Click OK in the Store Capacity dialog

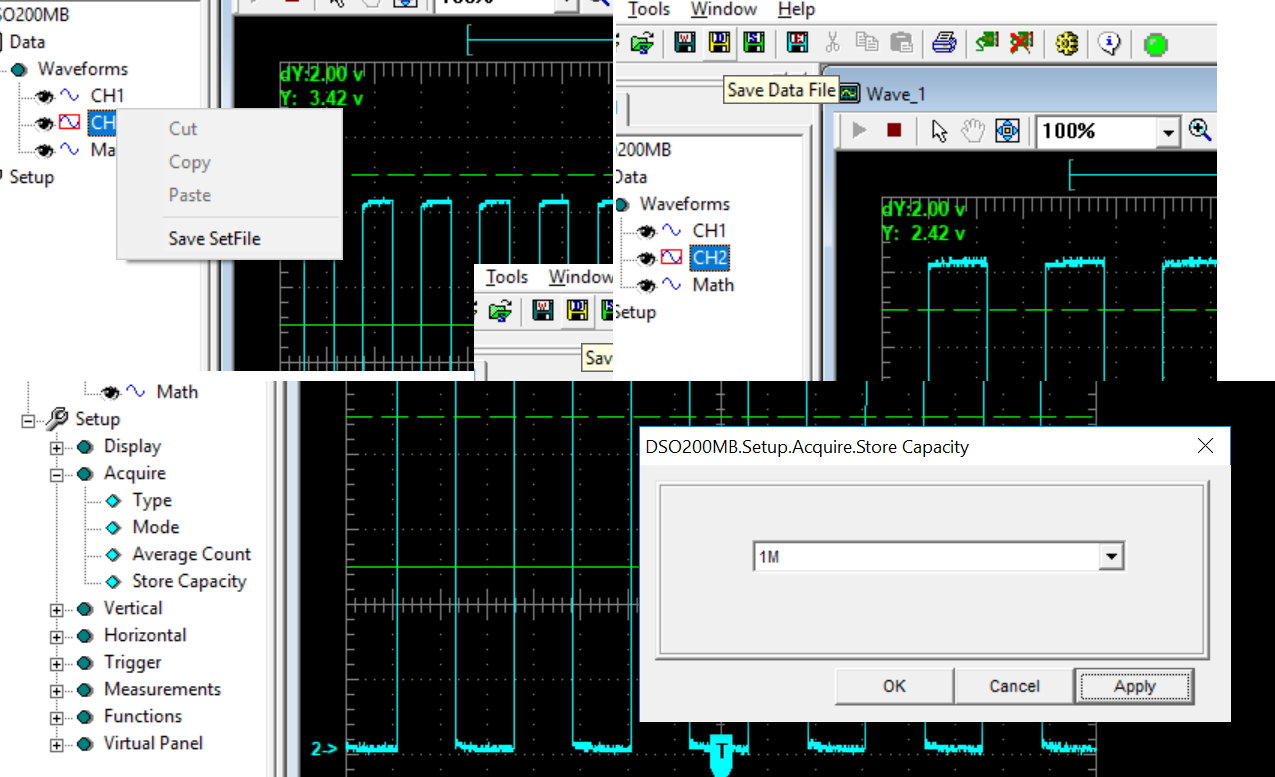click(894, 686)
